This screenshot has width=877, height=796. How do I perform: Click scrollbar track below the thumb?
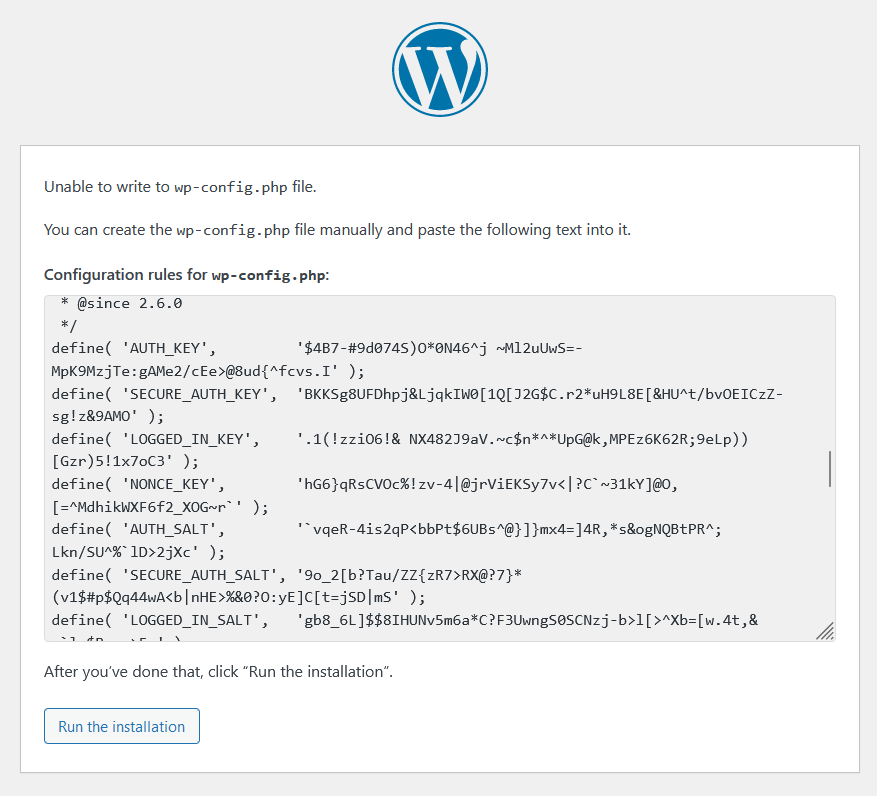point(829,554)
